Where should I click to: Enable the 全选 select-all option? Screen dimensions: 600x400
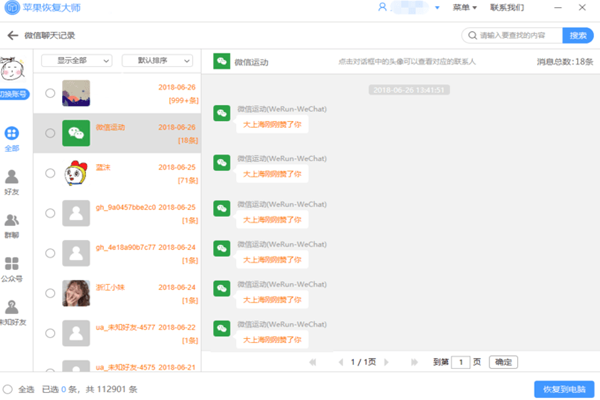(8, 388)
